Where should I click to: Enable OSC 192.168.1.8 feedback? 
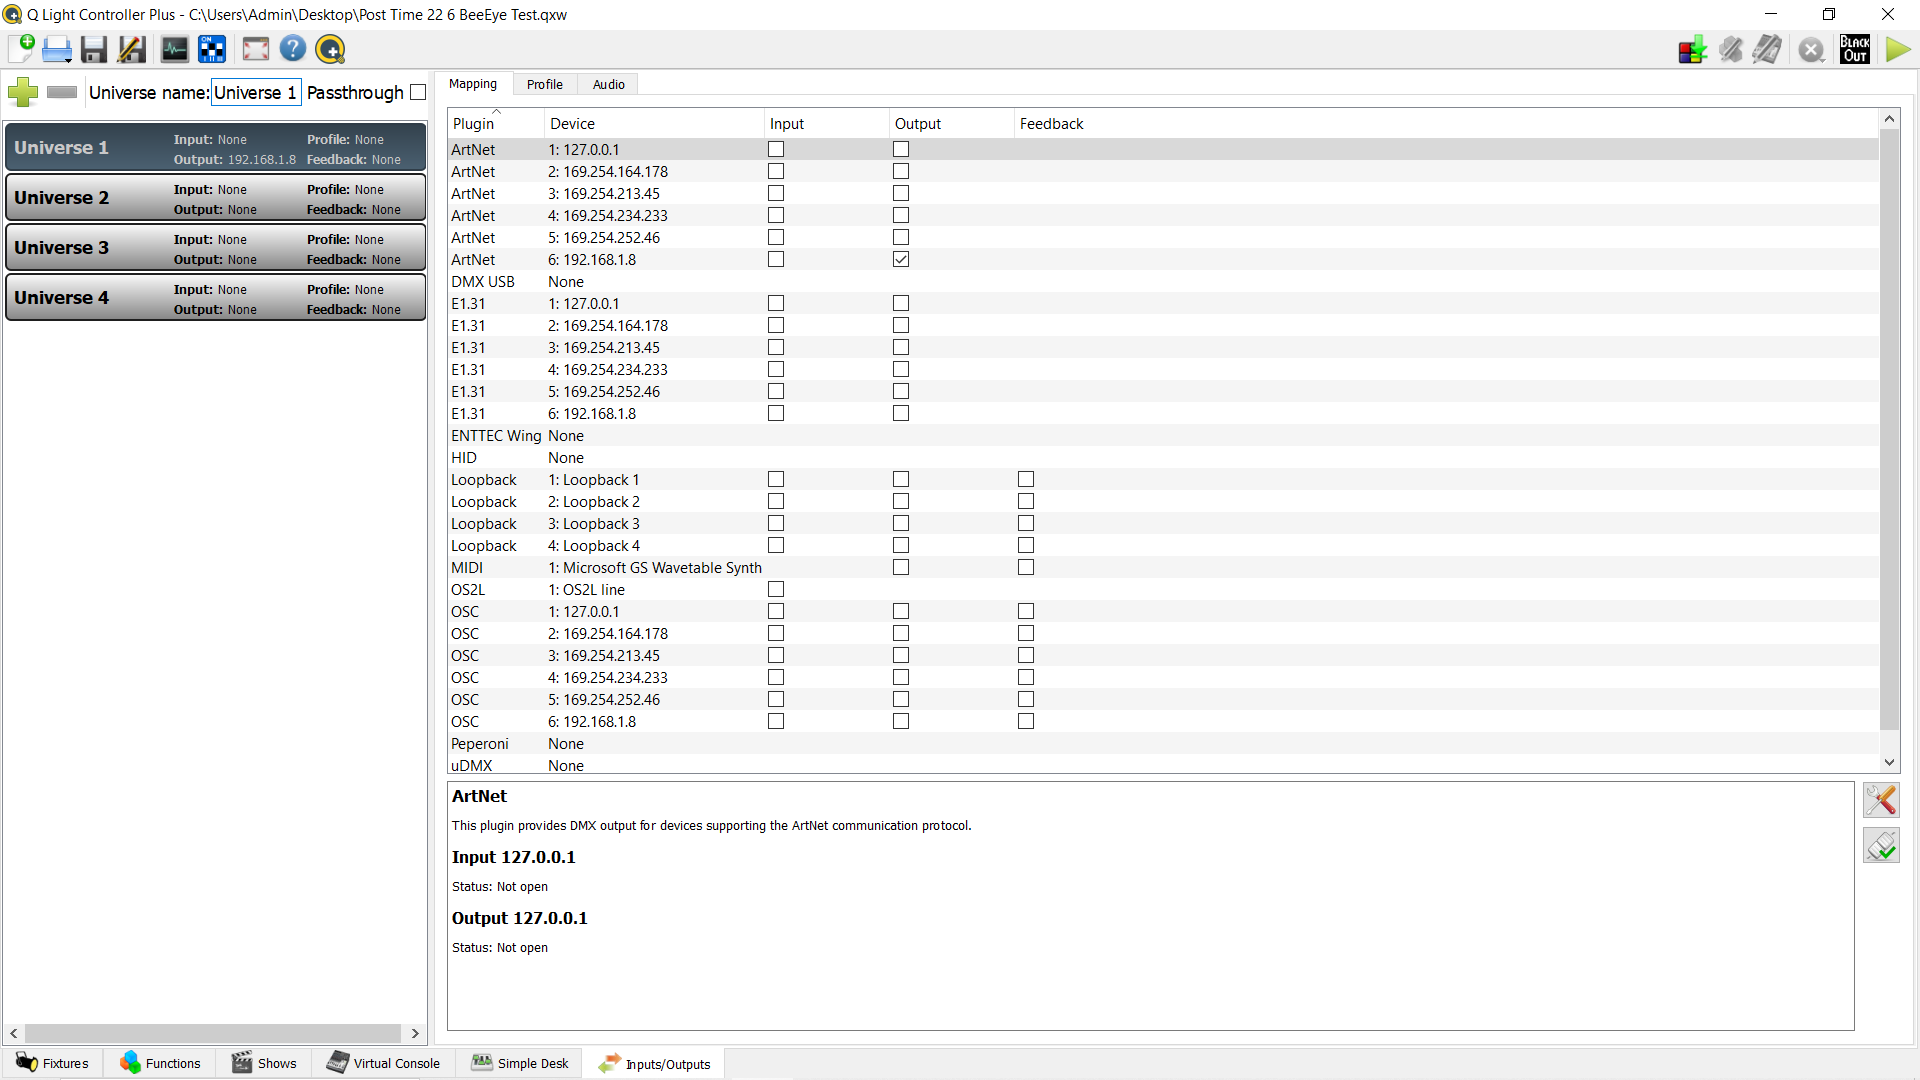point(1026,721)
